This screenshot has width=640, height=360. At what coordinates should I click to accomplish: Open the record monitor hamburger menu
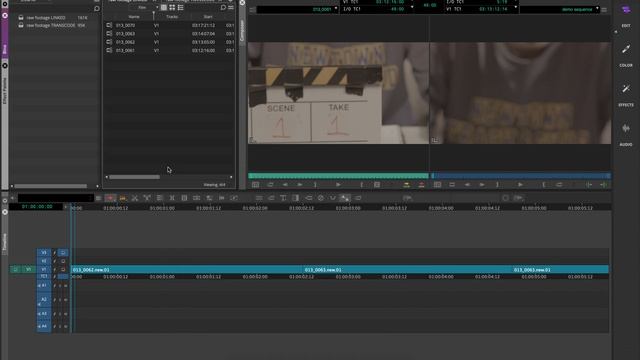click(x=604, y=9)
